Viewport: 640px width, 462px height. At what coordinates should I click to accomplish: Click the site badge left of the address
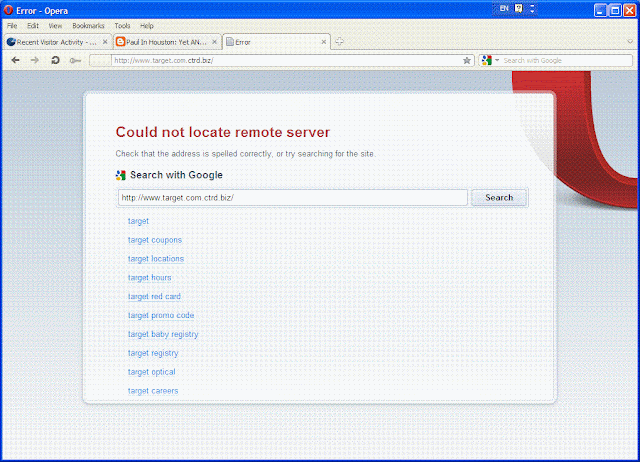pos(100,60)
